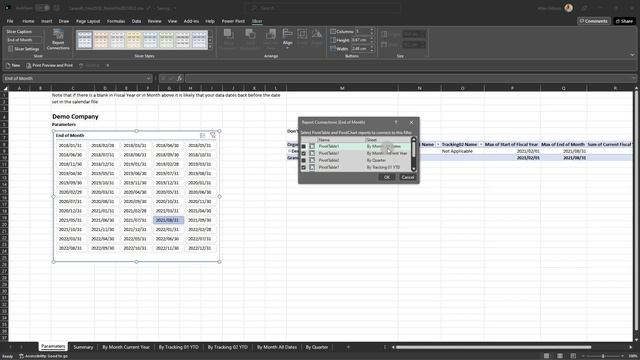
Task: Open the Formulas ribbon tab
Action: pyautogui.click(x=116, y=21)
